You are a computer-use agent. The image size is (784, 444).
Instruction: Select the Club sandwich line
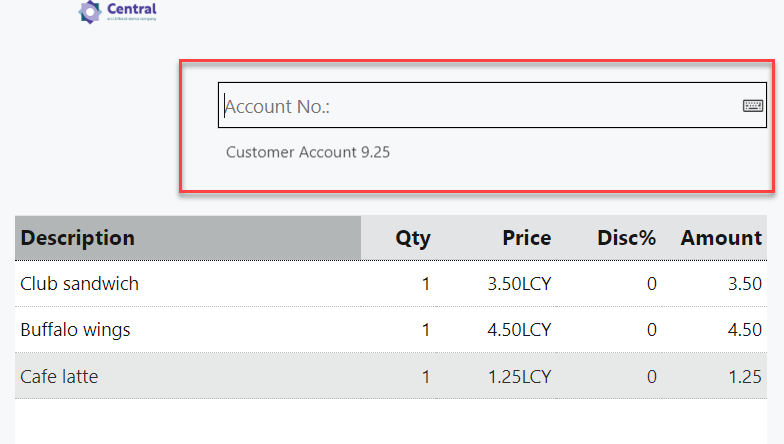pos(80,284)
